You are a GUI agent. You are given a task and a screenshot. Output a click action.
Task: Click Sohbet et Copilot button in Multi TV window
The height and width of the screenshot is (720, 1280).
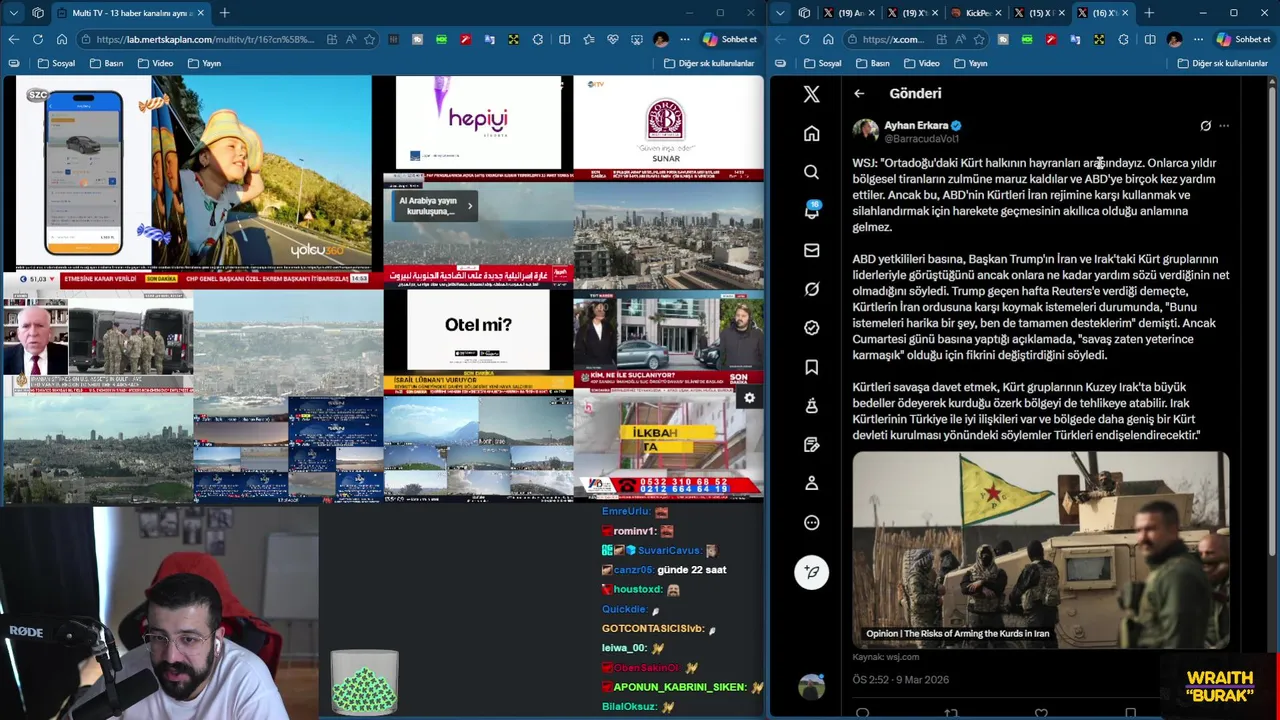tap(730, 40)
